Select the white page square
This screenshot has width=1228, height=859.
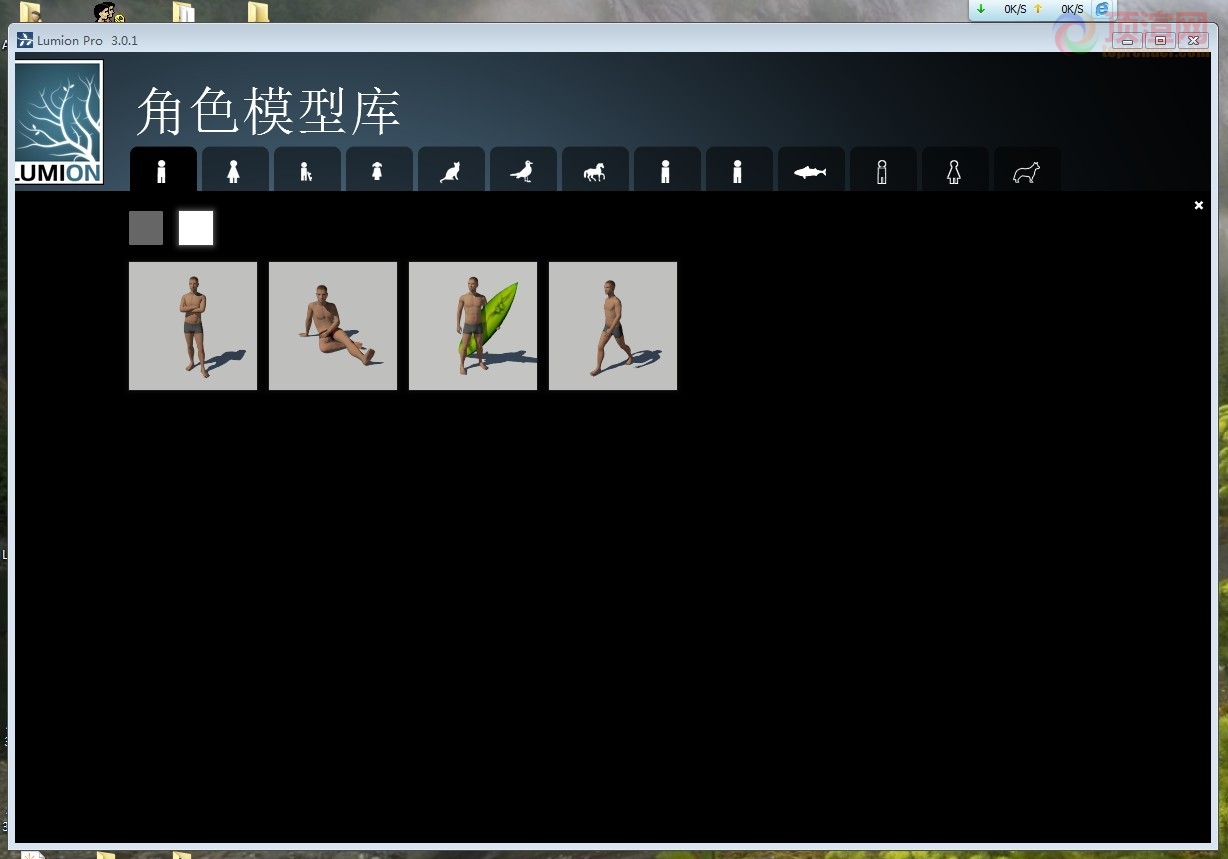pos(196,228)
